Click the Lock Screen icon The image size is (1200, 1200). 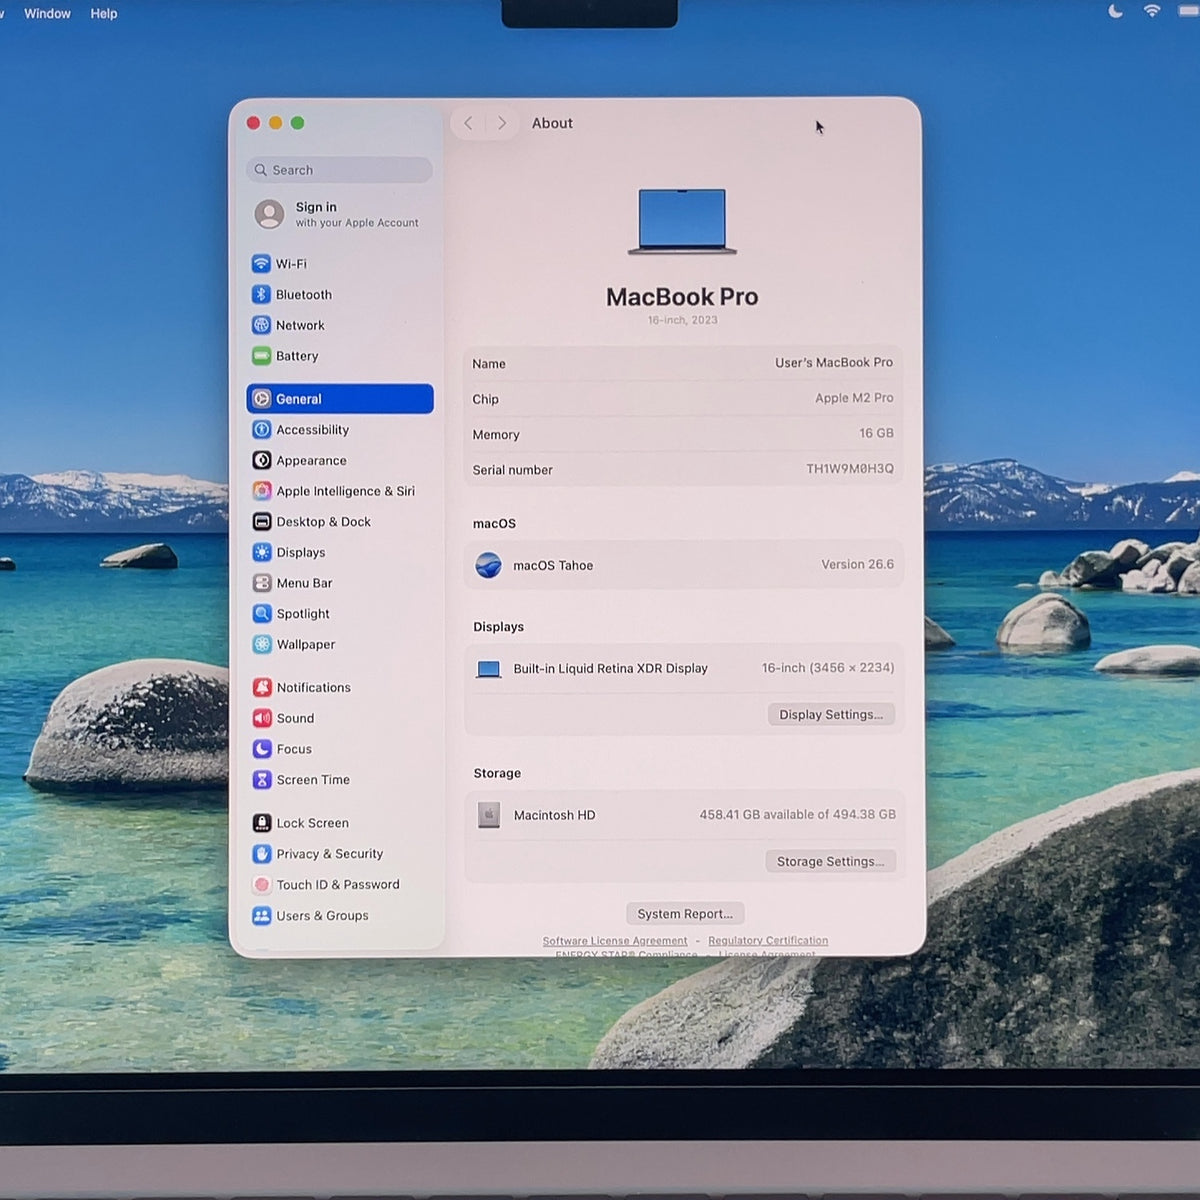[262, 823]
